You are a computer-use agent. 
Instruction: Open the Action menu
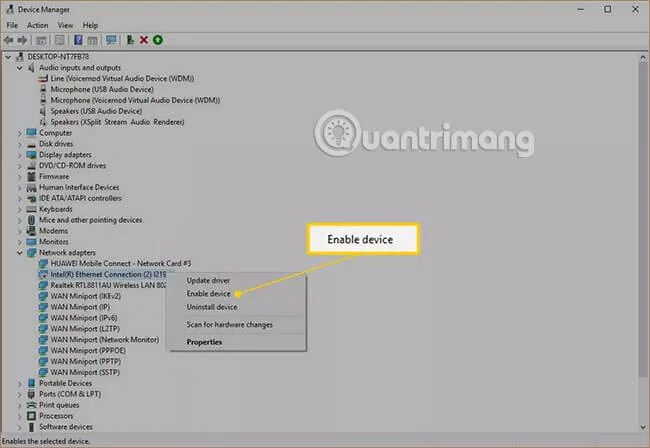[37, 25]
